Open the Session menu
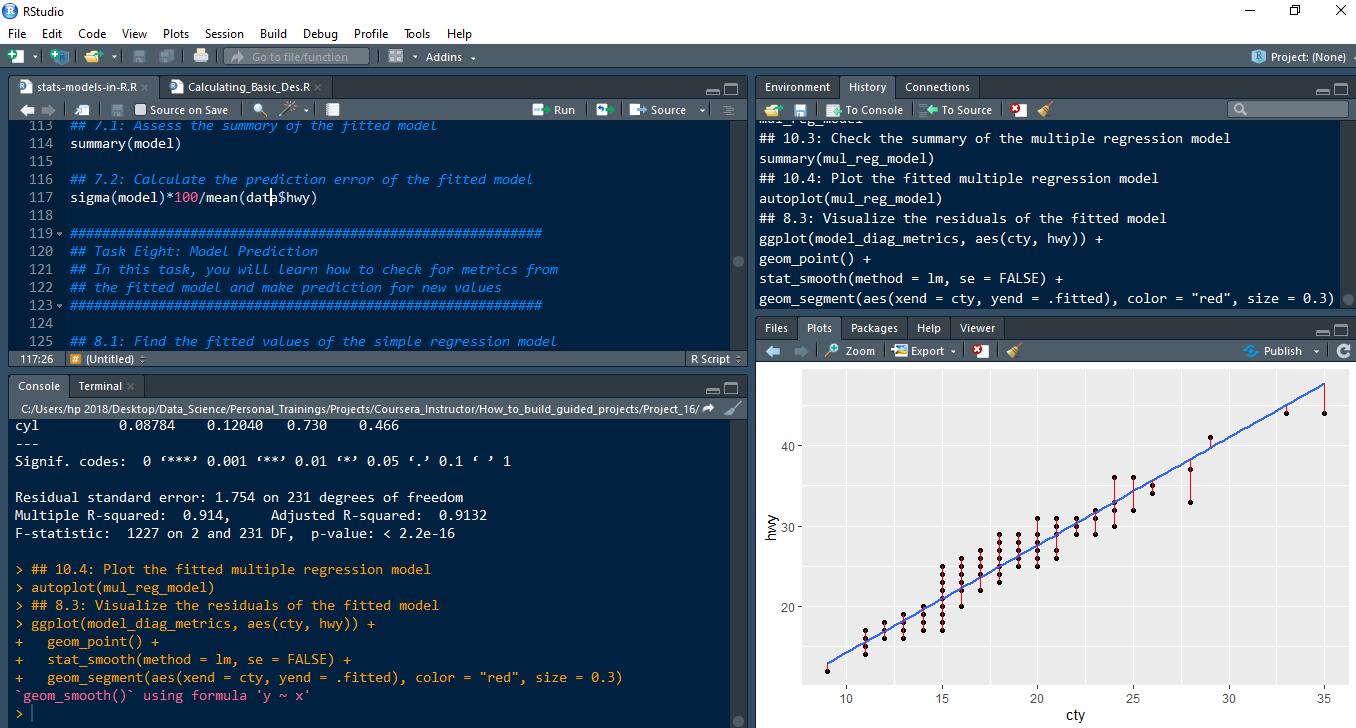 [224, 34]
